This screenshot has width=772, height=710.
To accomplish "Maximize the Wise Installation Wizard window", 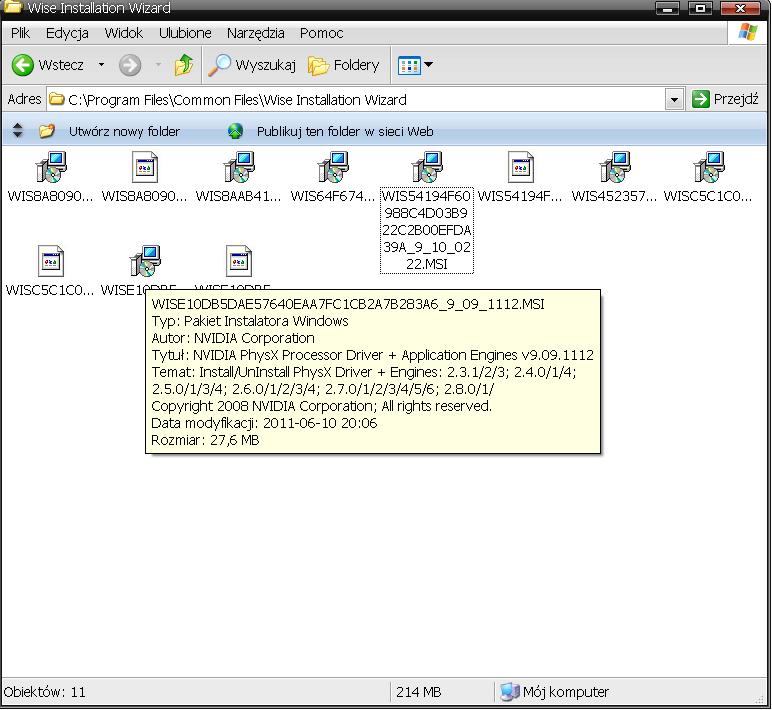I will pyautogui.click(x=700, y=8).
